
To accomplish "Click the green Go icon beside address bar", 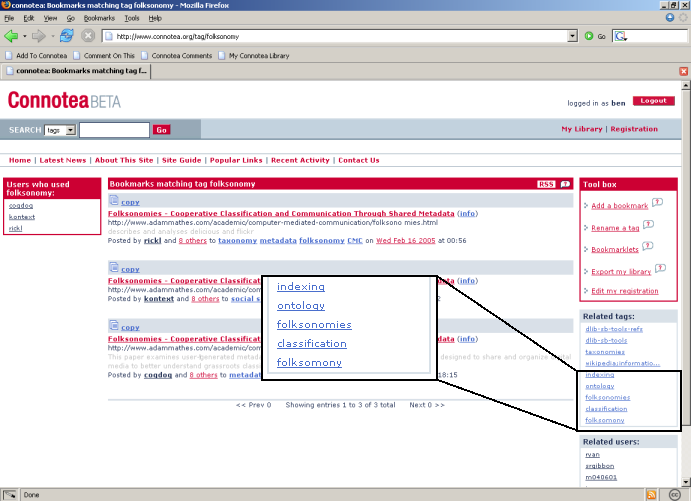I will 589,36.
